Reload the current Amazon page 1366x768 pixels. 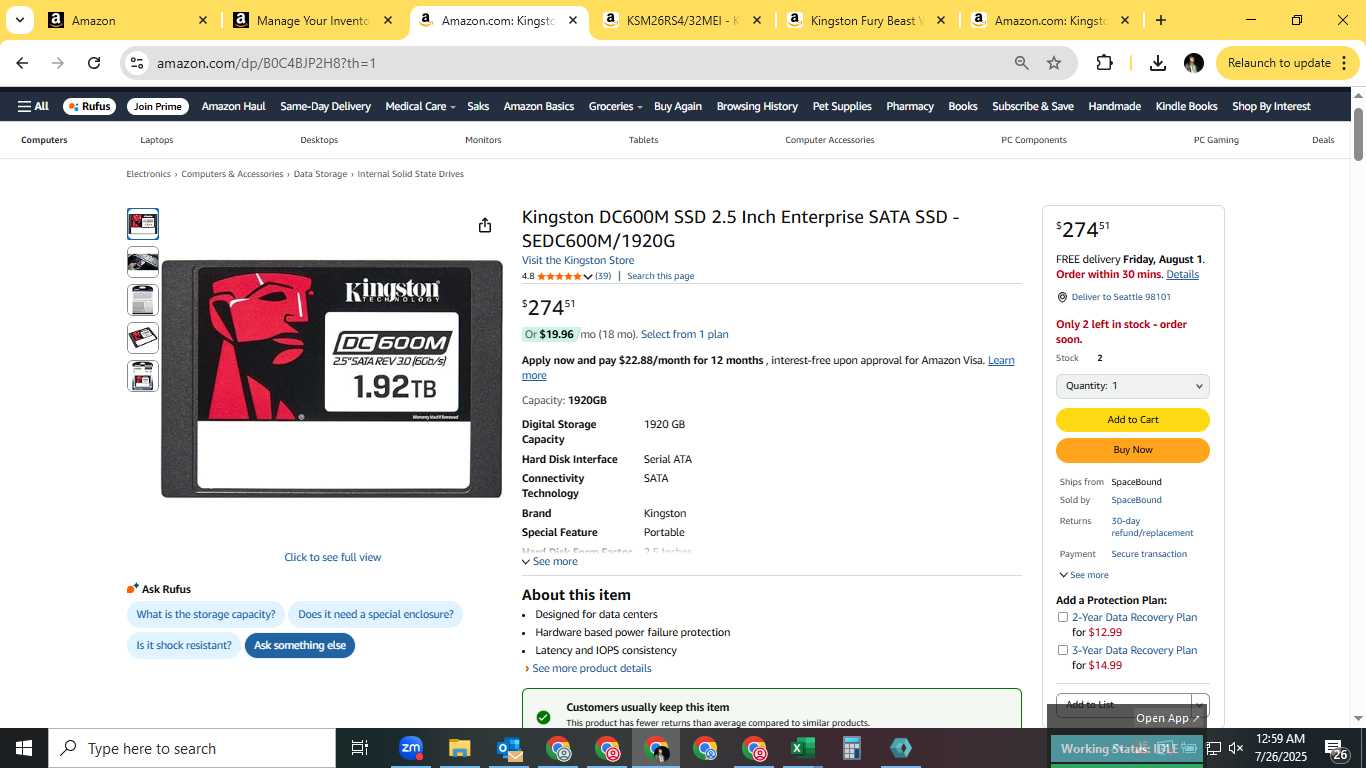tap(94, 63)
